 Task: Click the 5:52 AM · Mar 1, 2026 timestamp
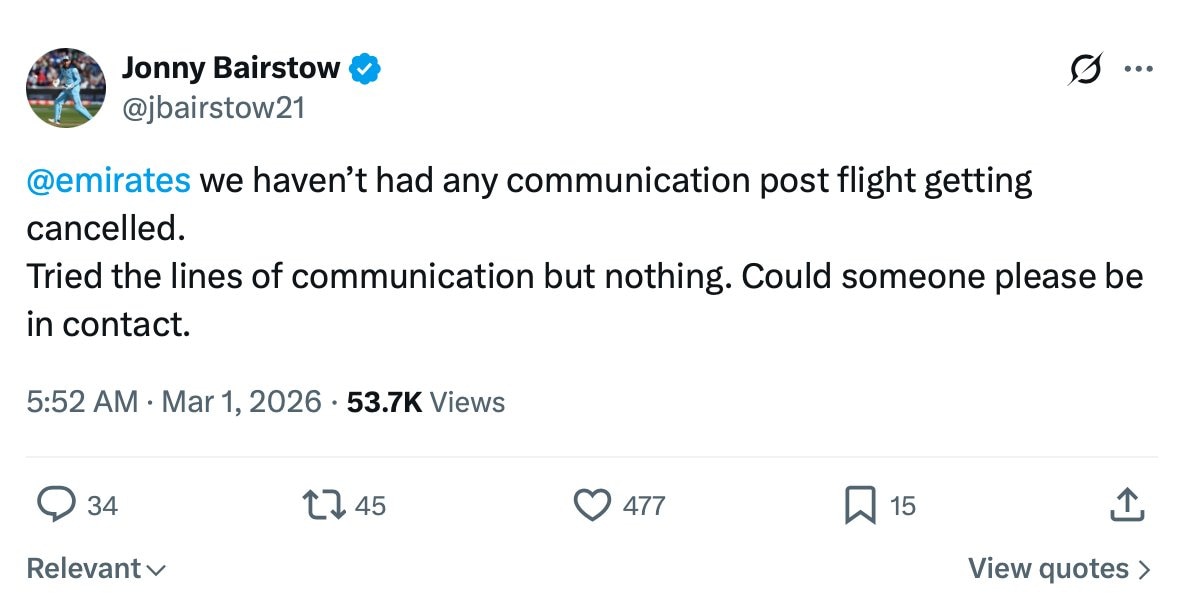(174, 402)
